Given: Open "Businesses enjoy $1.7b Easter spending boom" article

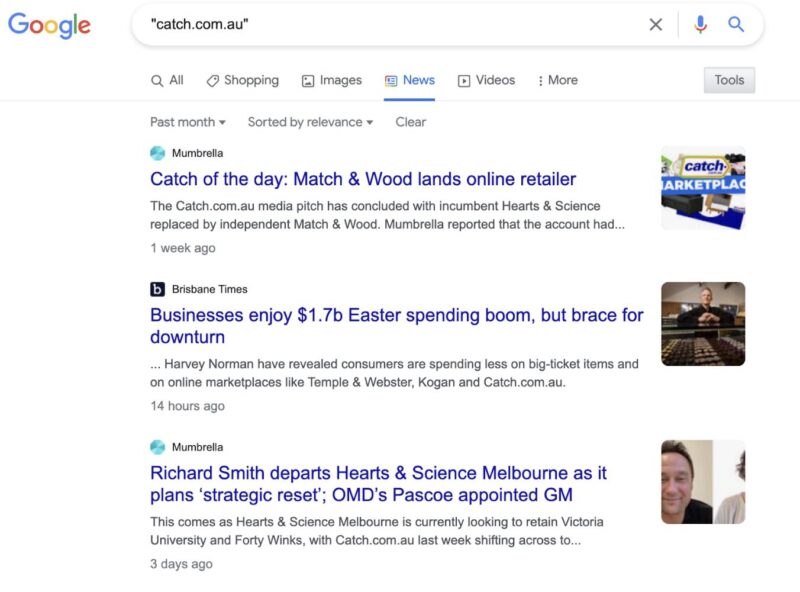Looking at the screenshot, I should pyautogui.click(x=396, y=326).
